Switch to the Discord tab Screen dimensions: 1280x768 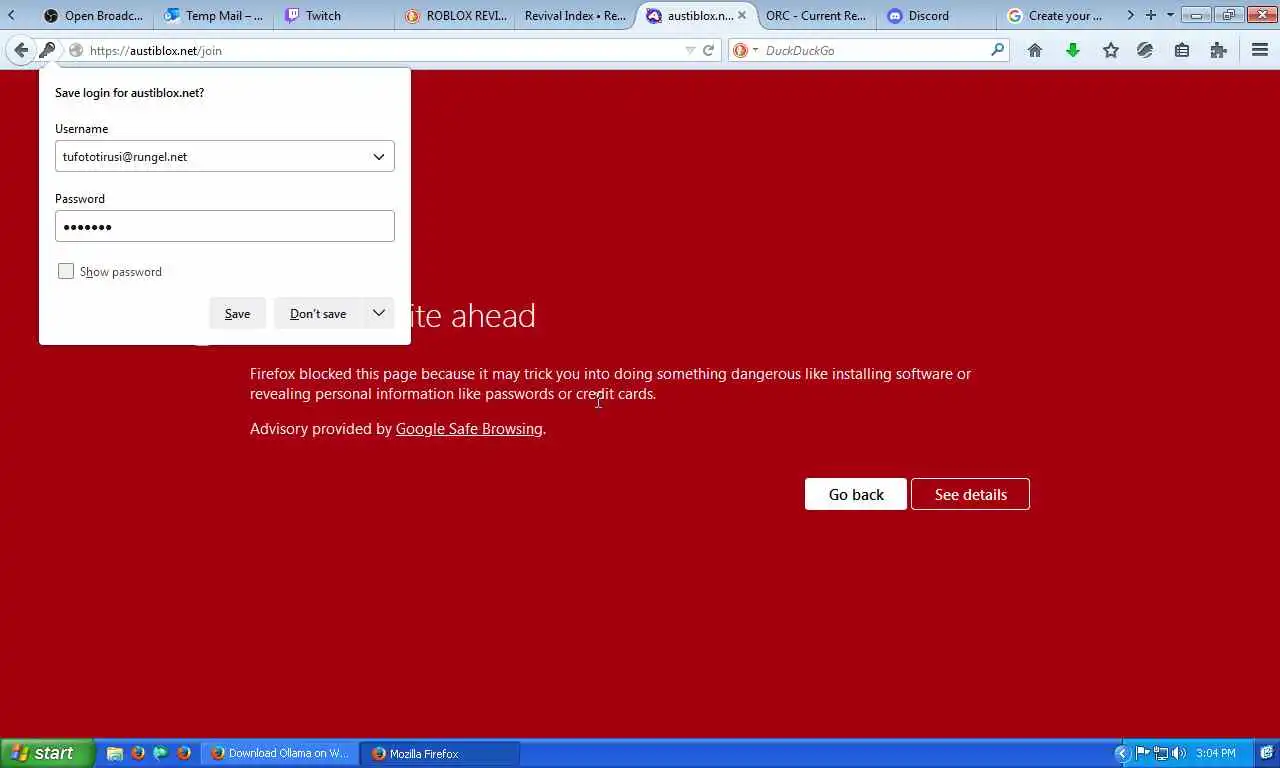[x=936, y=15]
